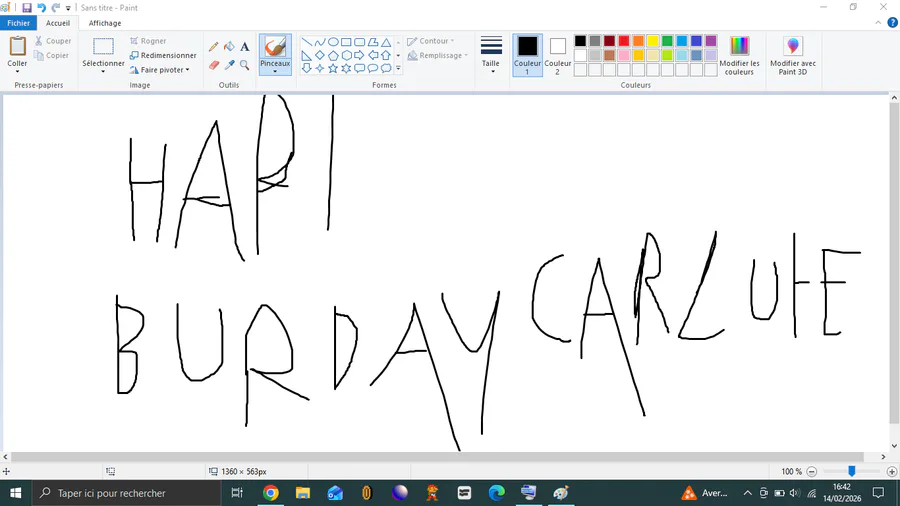Open the Quick Access Toolbar customize arrow

click(68, 8)
